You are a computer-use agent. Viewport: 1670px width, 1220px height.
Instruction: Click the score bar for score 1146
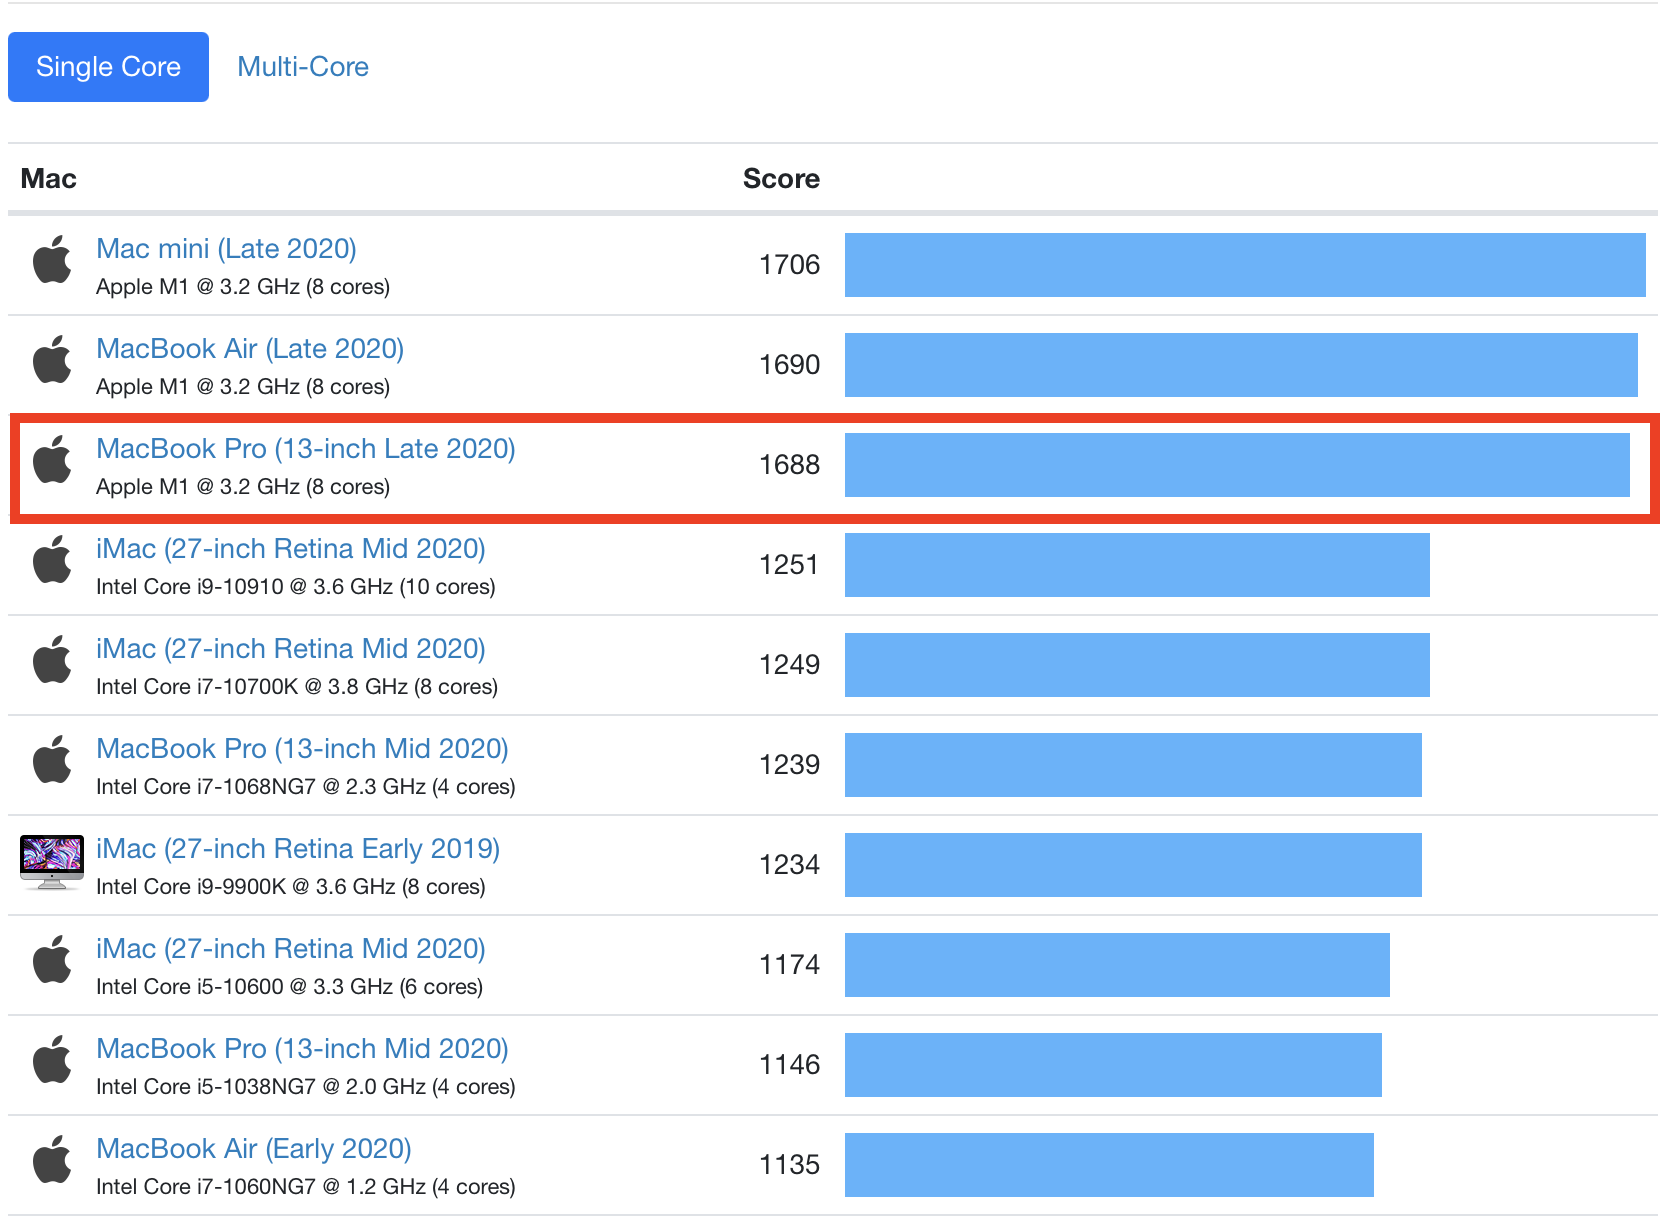pos(1113,1065)
